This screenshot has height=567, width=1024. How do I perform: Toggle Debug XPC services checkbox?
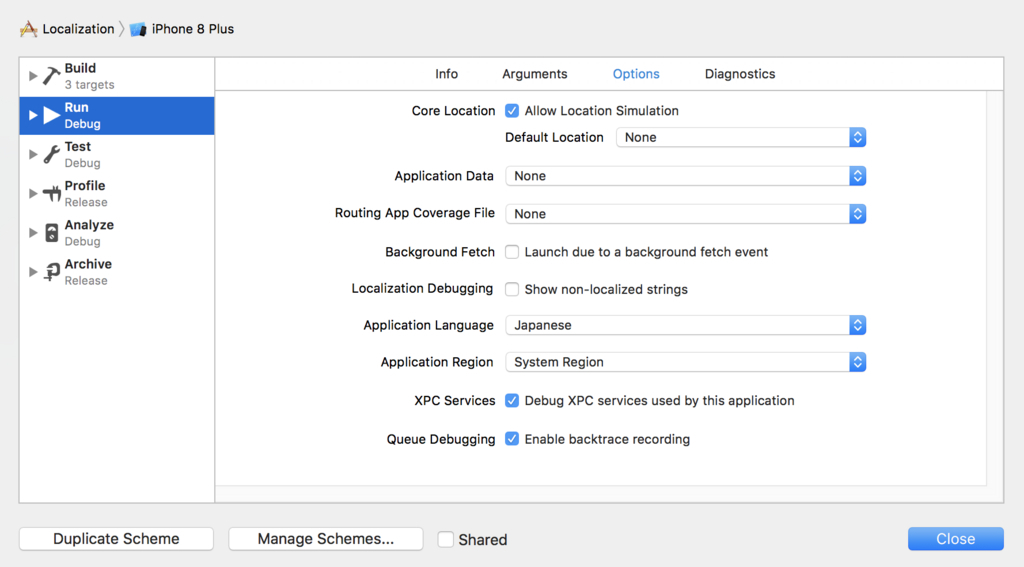click(x=512, y=400)
